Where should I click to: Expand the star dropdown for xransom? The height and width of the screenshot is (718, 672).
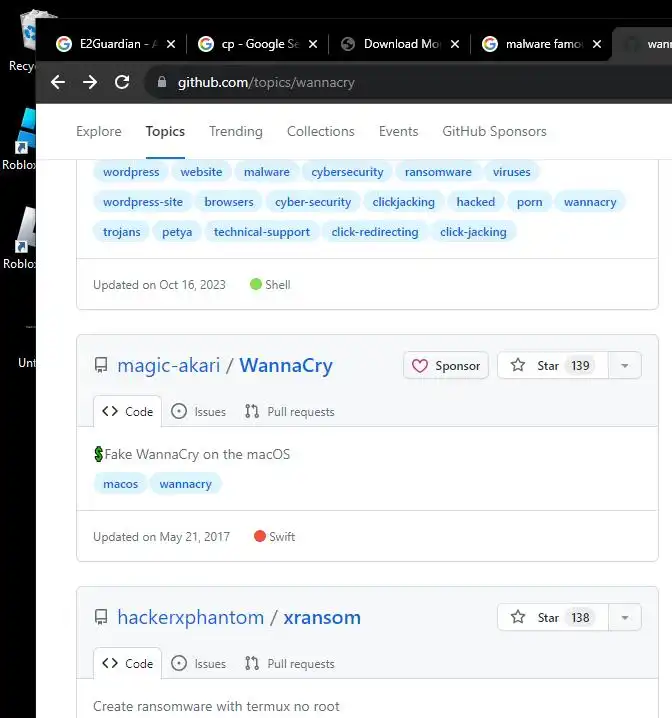(x=625, y=617)
